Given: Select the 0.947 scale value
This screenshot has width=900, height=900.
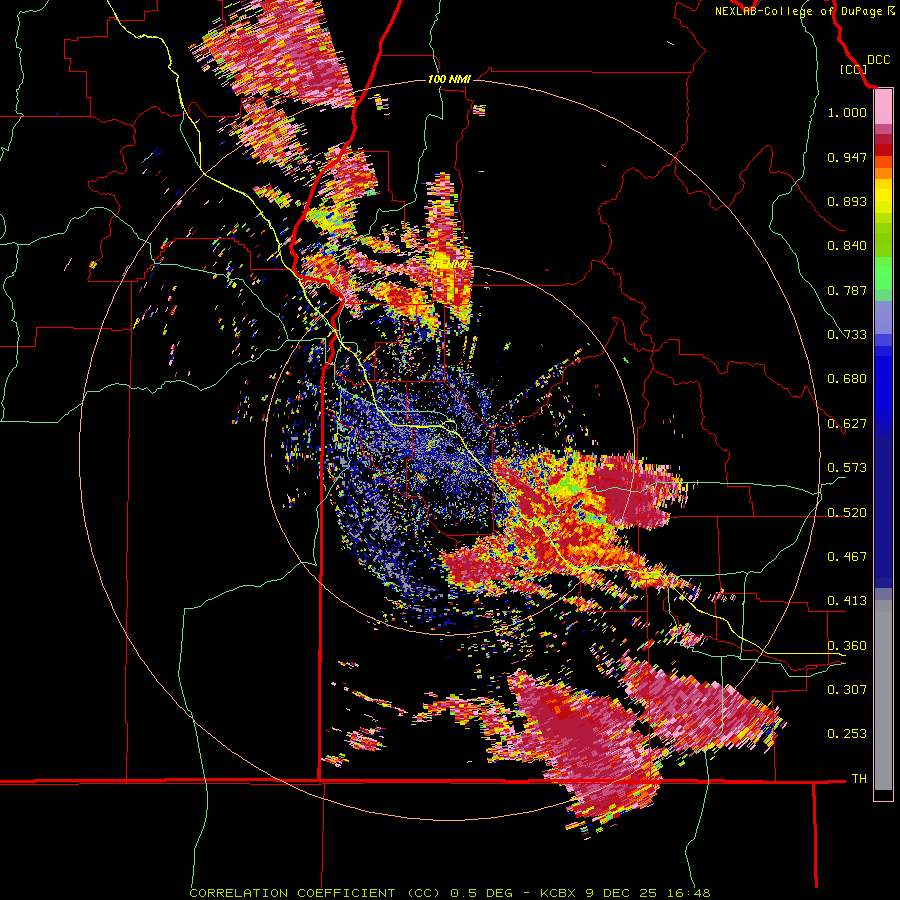Looking at the screenshot, I should pyautogui.click(x=847, y=157).
